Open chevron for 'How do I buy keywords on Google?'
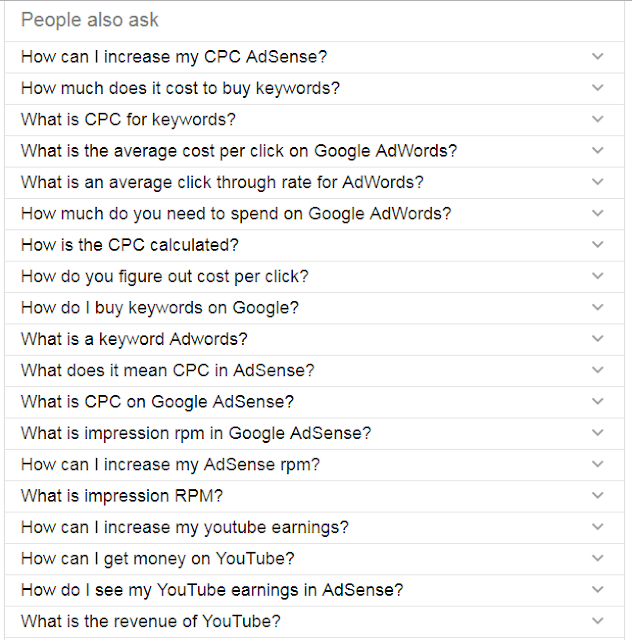The height and width of the screenshot is (640, 632). [x=597, y=307]
